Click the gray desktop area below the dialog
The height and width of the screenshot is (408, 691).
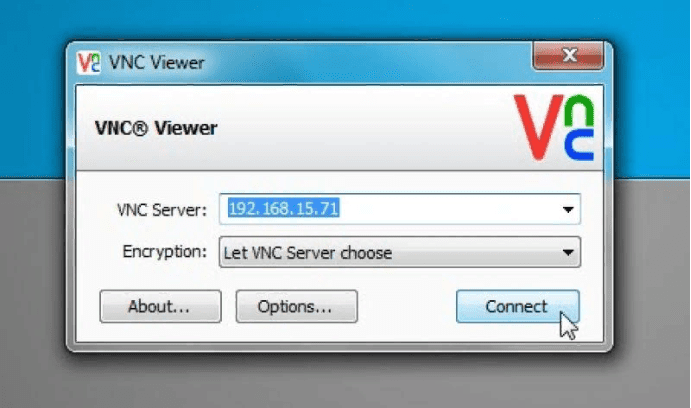(344, 381)
